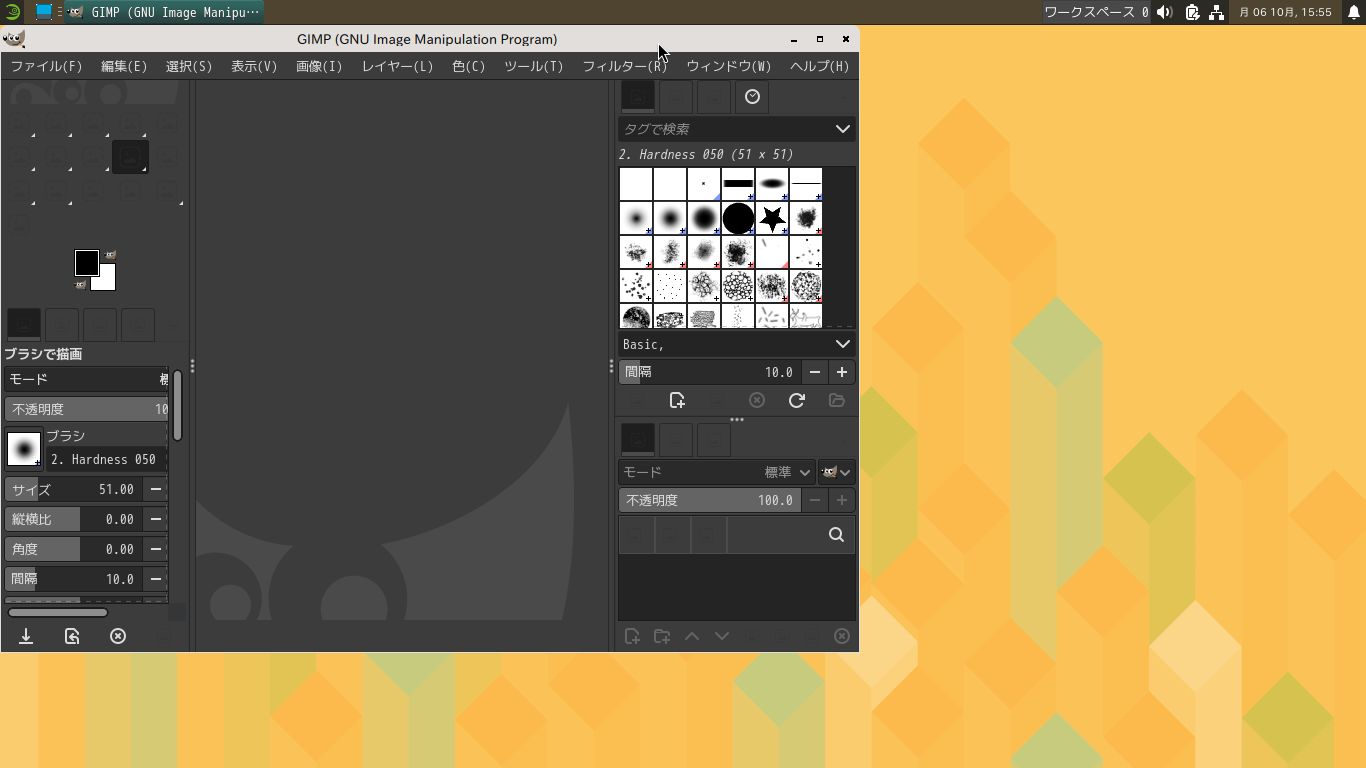Click the サイズ slider showing 51.00

pos(73,489)
